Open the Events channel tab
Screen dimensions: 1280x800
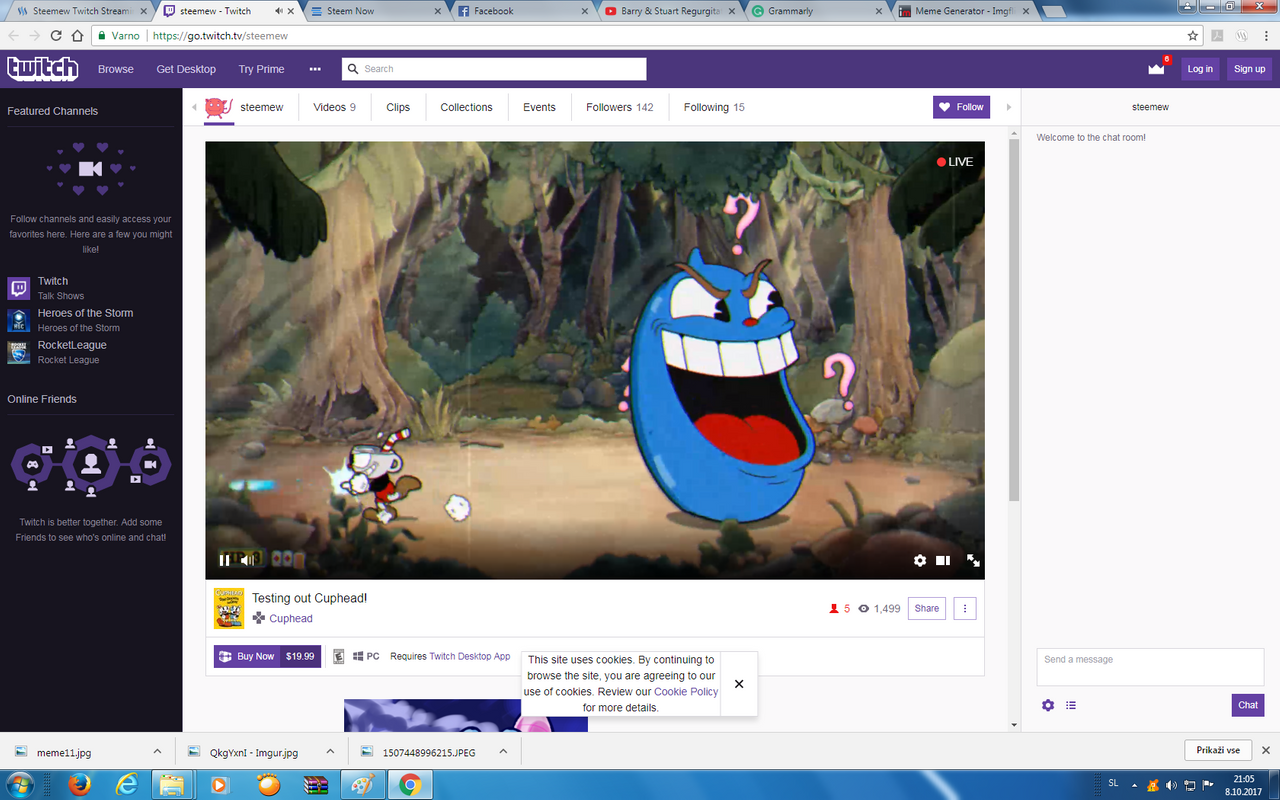(x=539, y=107)
